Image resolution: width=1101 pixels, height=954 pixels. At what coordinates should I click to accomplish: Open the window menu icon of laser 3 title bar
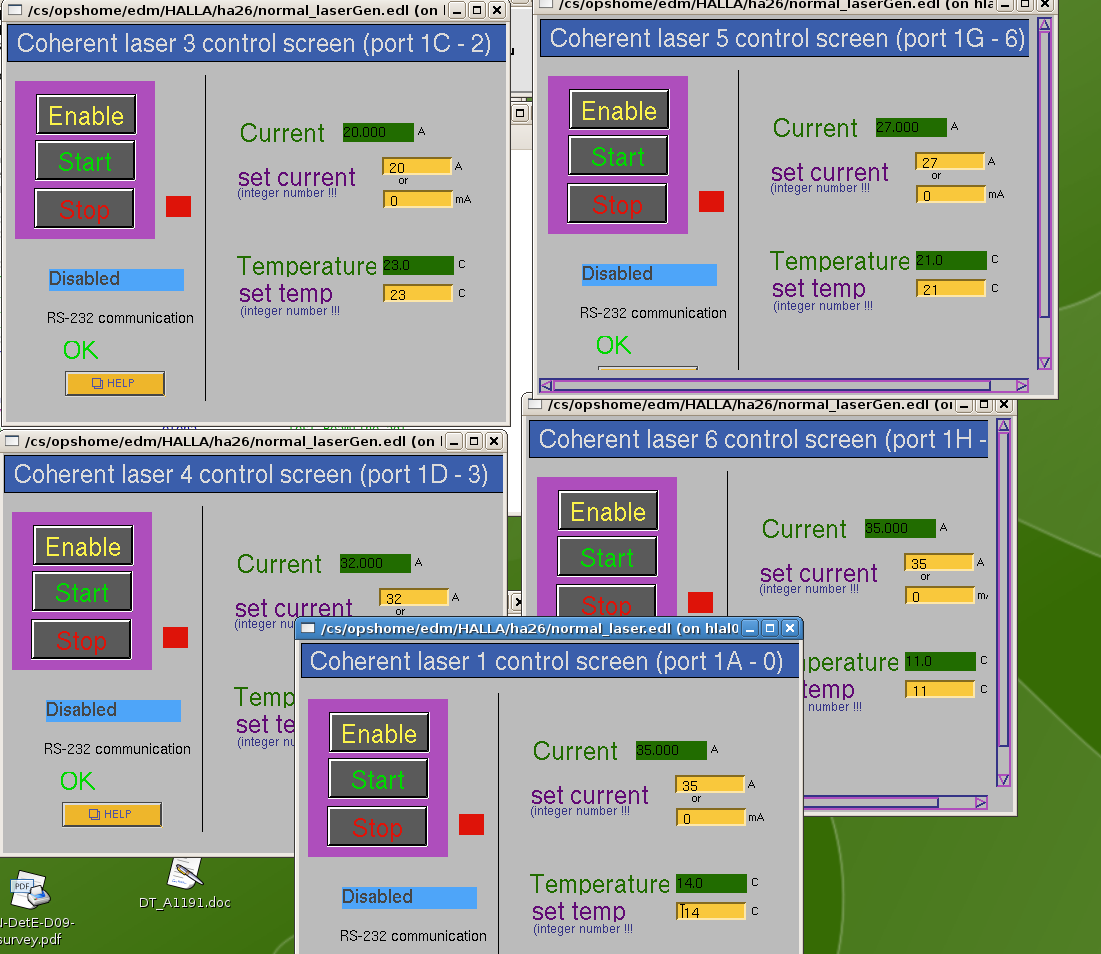click(14, 10)
